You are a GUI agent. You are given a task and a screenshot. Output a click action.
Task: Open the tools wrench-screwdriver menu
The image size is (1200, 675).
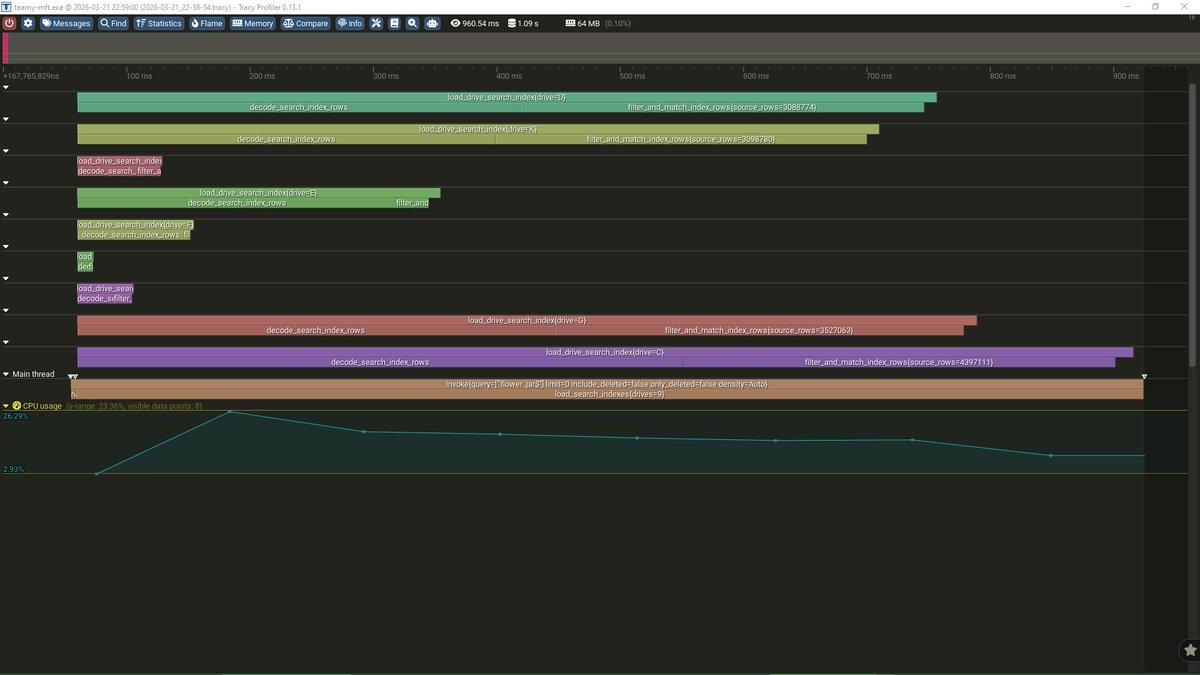(x=376, y=23)
